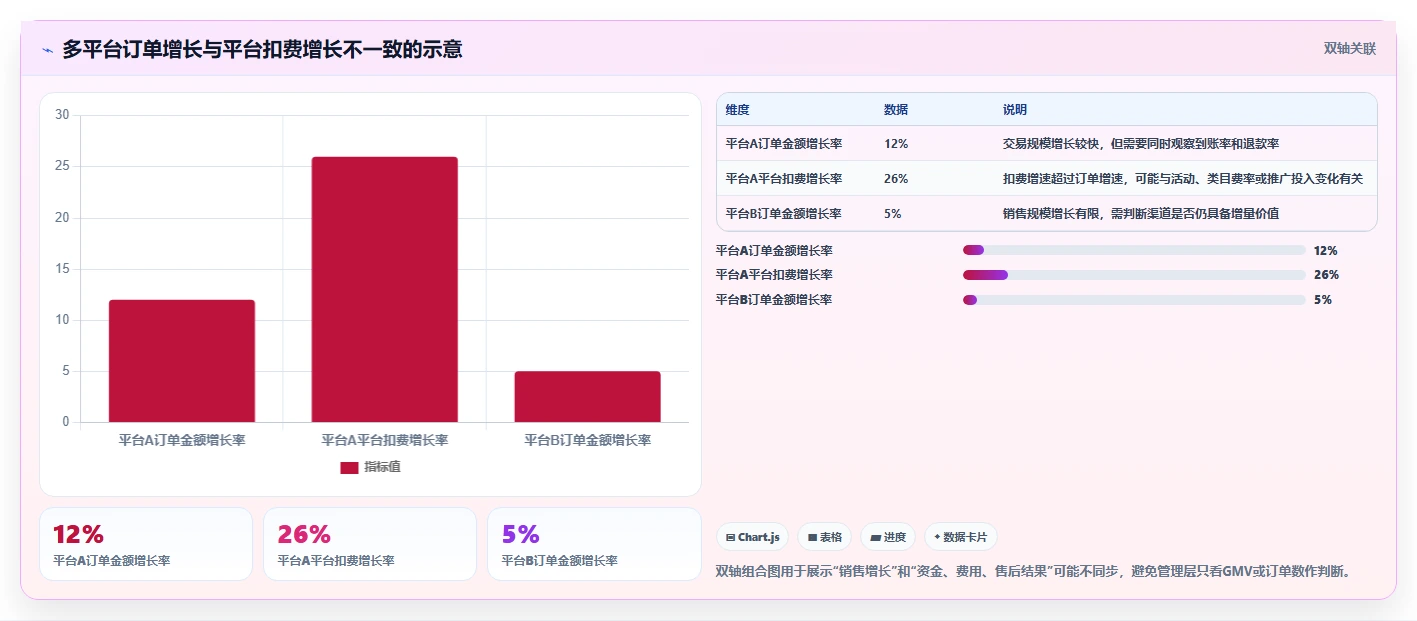
Task: Select the 进度 chip
Action: pyautogui.click(x=888, y=537)
